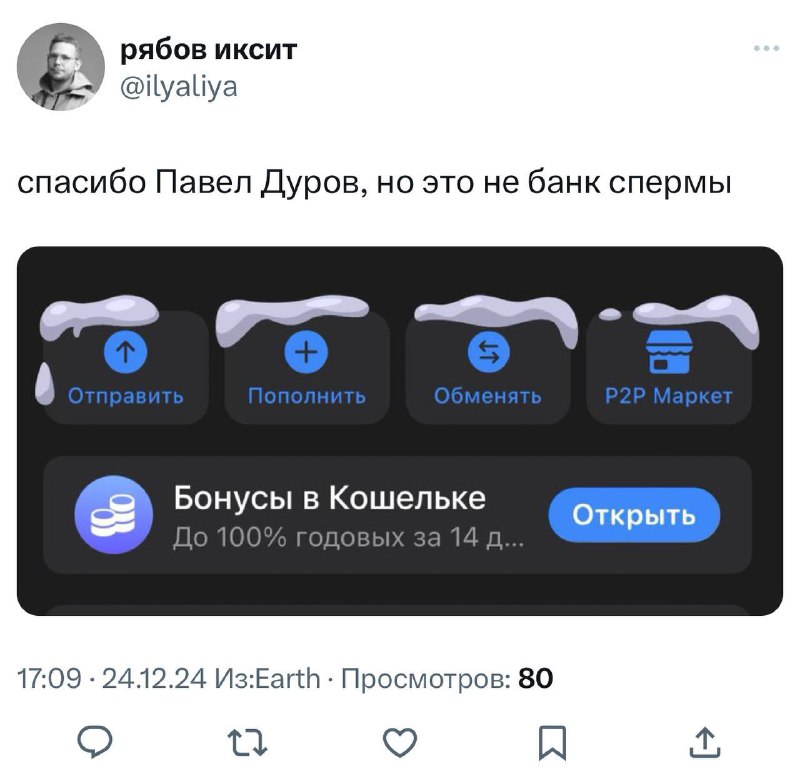
Task: Bookmark this tweet
Action: point(553,743)
